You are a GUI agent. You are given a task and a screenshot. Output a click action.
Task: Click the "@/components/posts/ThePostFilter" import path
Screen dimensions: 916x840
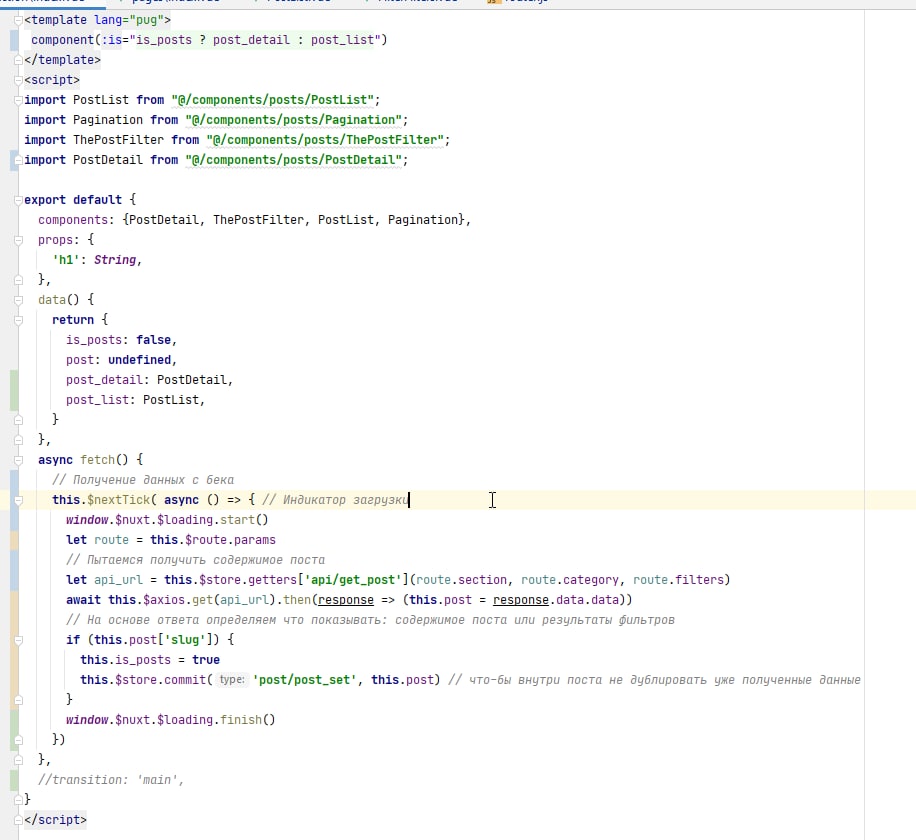point(325,140)
